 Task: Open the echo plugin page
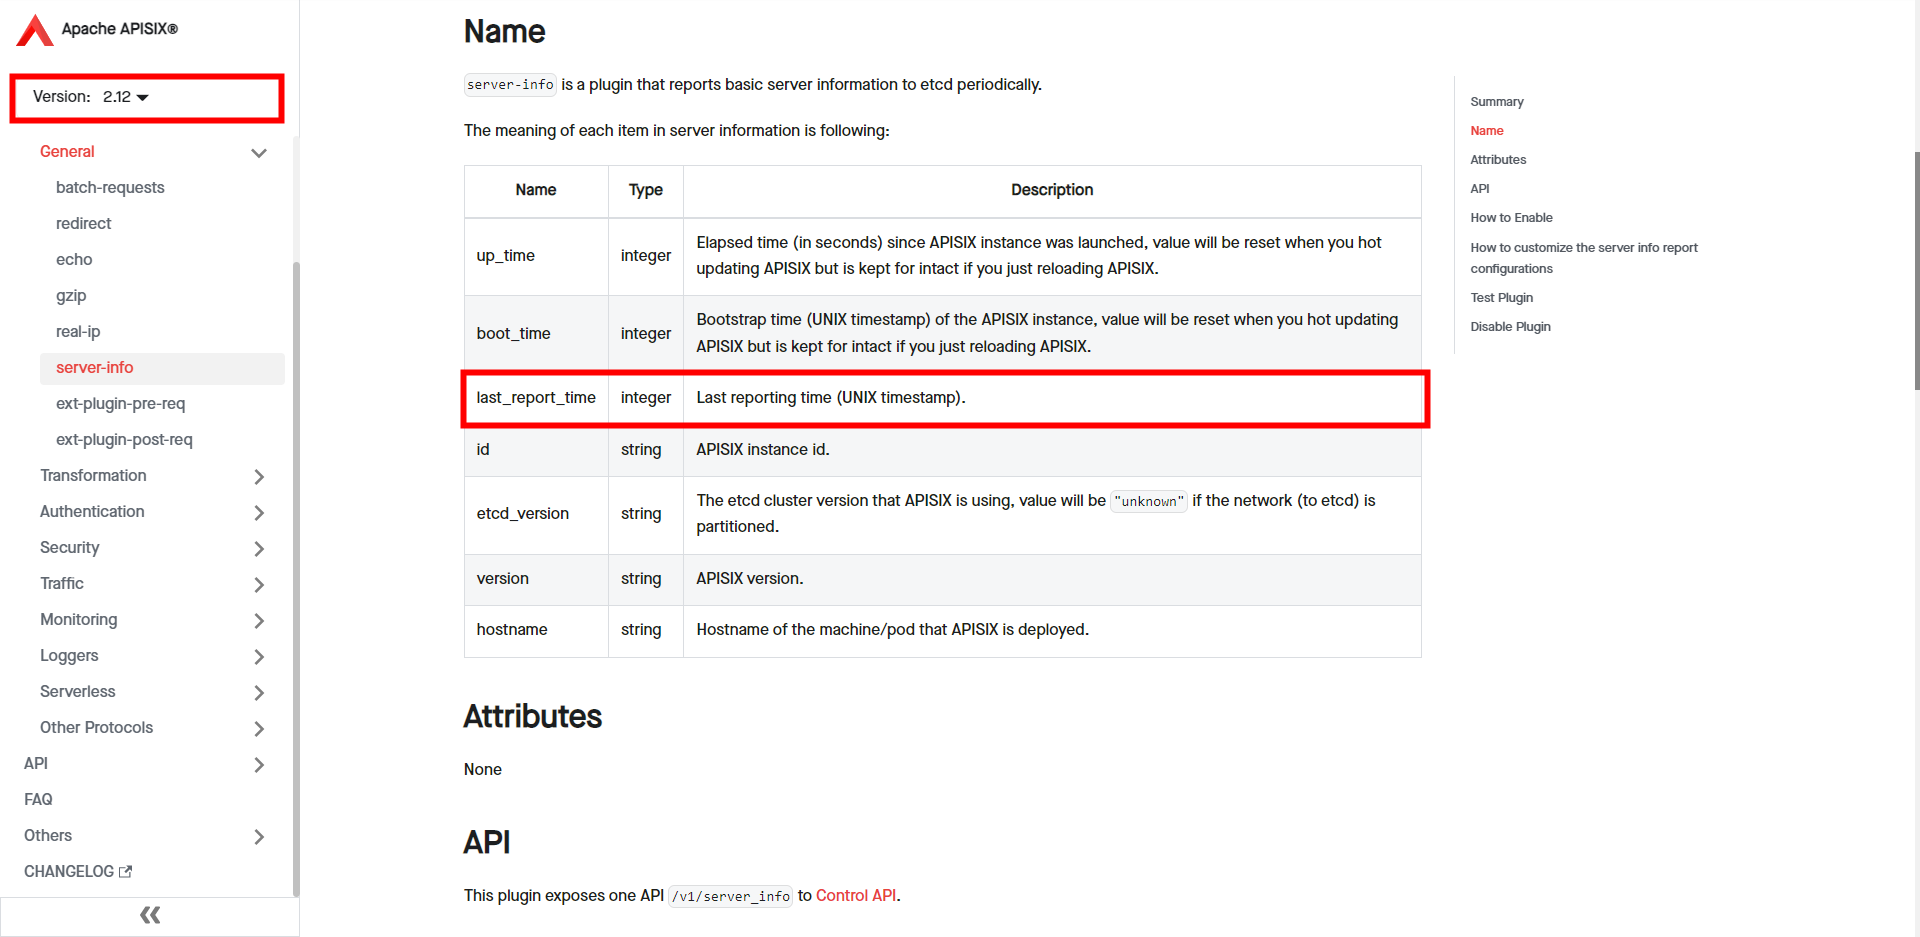[74, 259]
